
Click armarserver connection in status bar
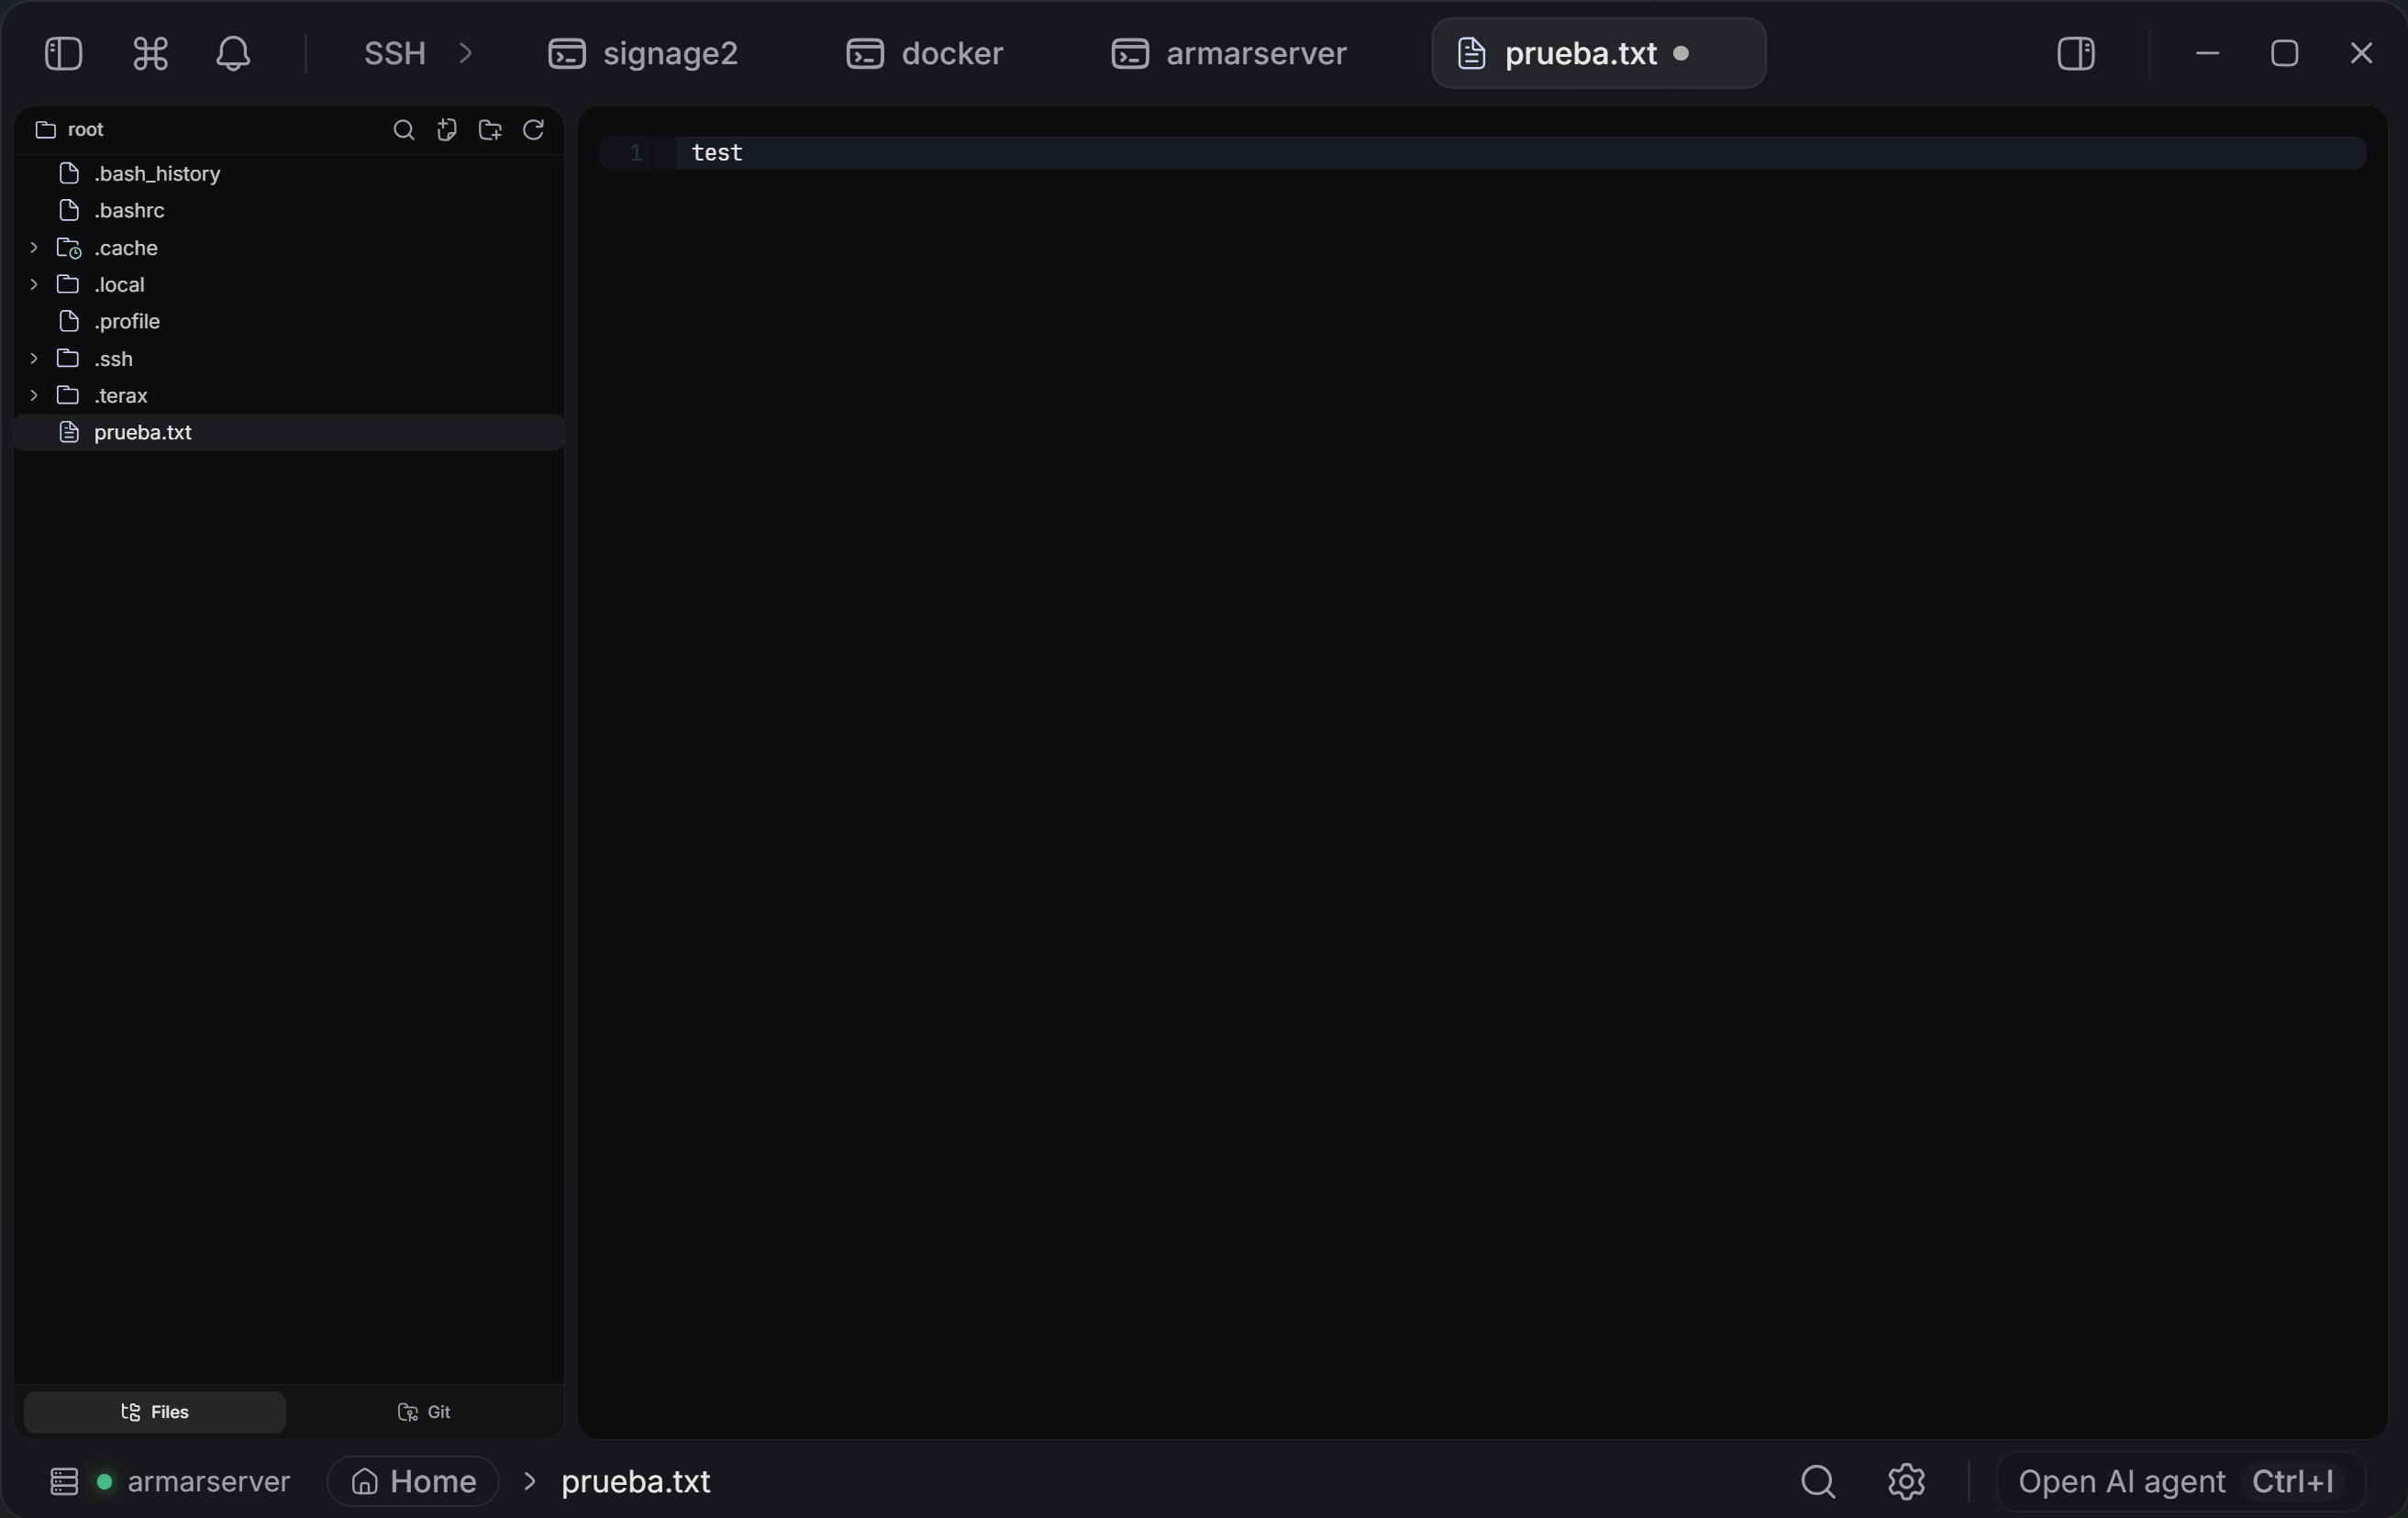click(x=208, y=1481)
